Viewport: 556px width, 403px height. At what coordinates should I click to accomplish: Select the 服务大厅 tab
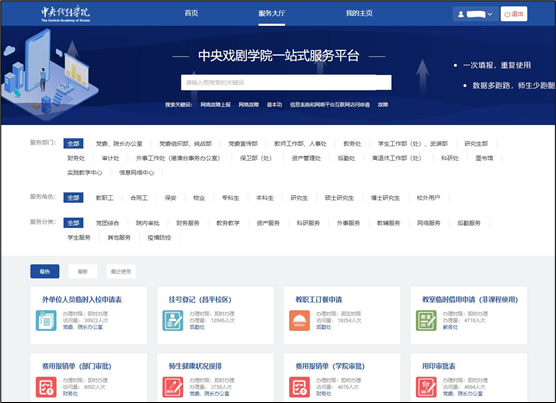tap(272, 13)
